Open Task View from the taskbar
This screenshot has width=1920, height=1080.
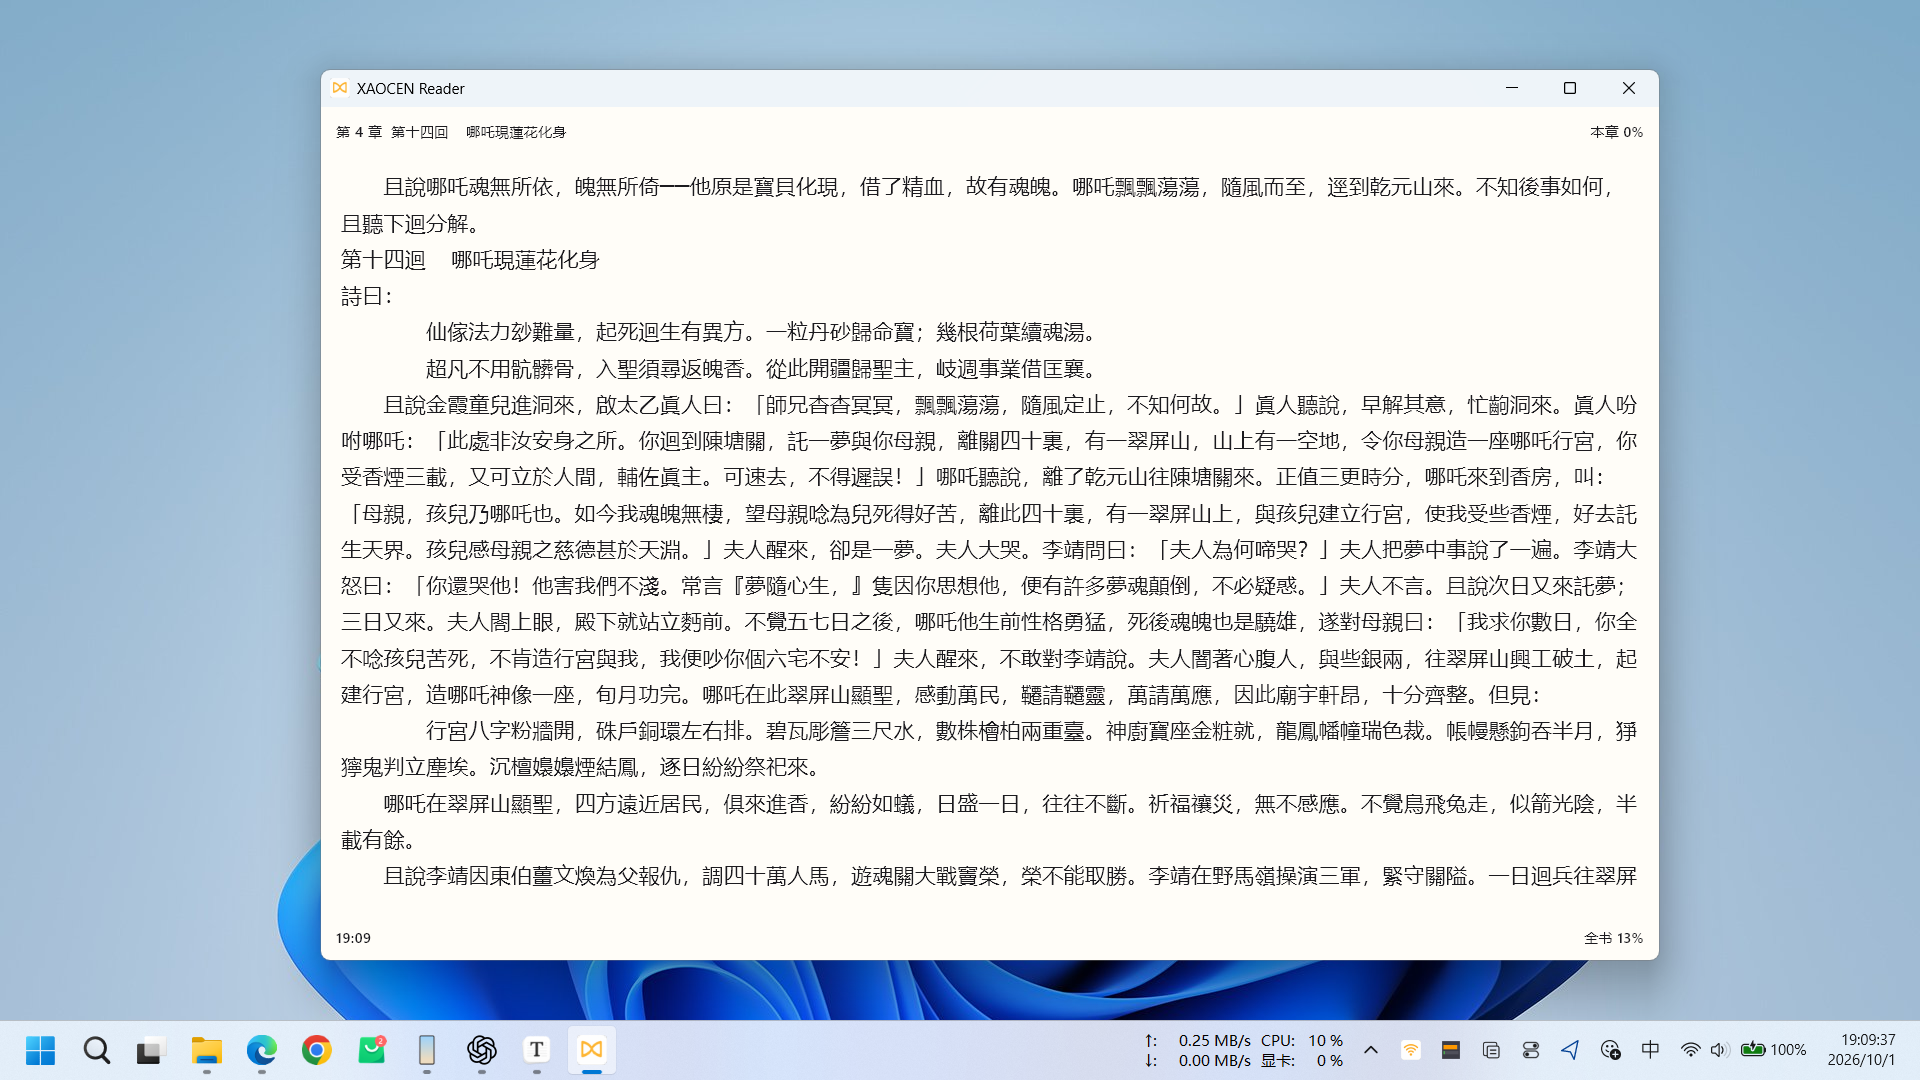(150, 1051)
